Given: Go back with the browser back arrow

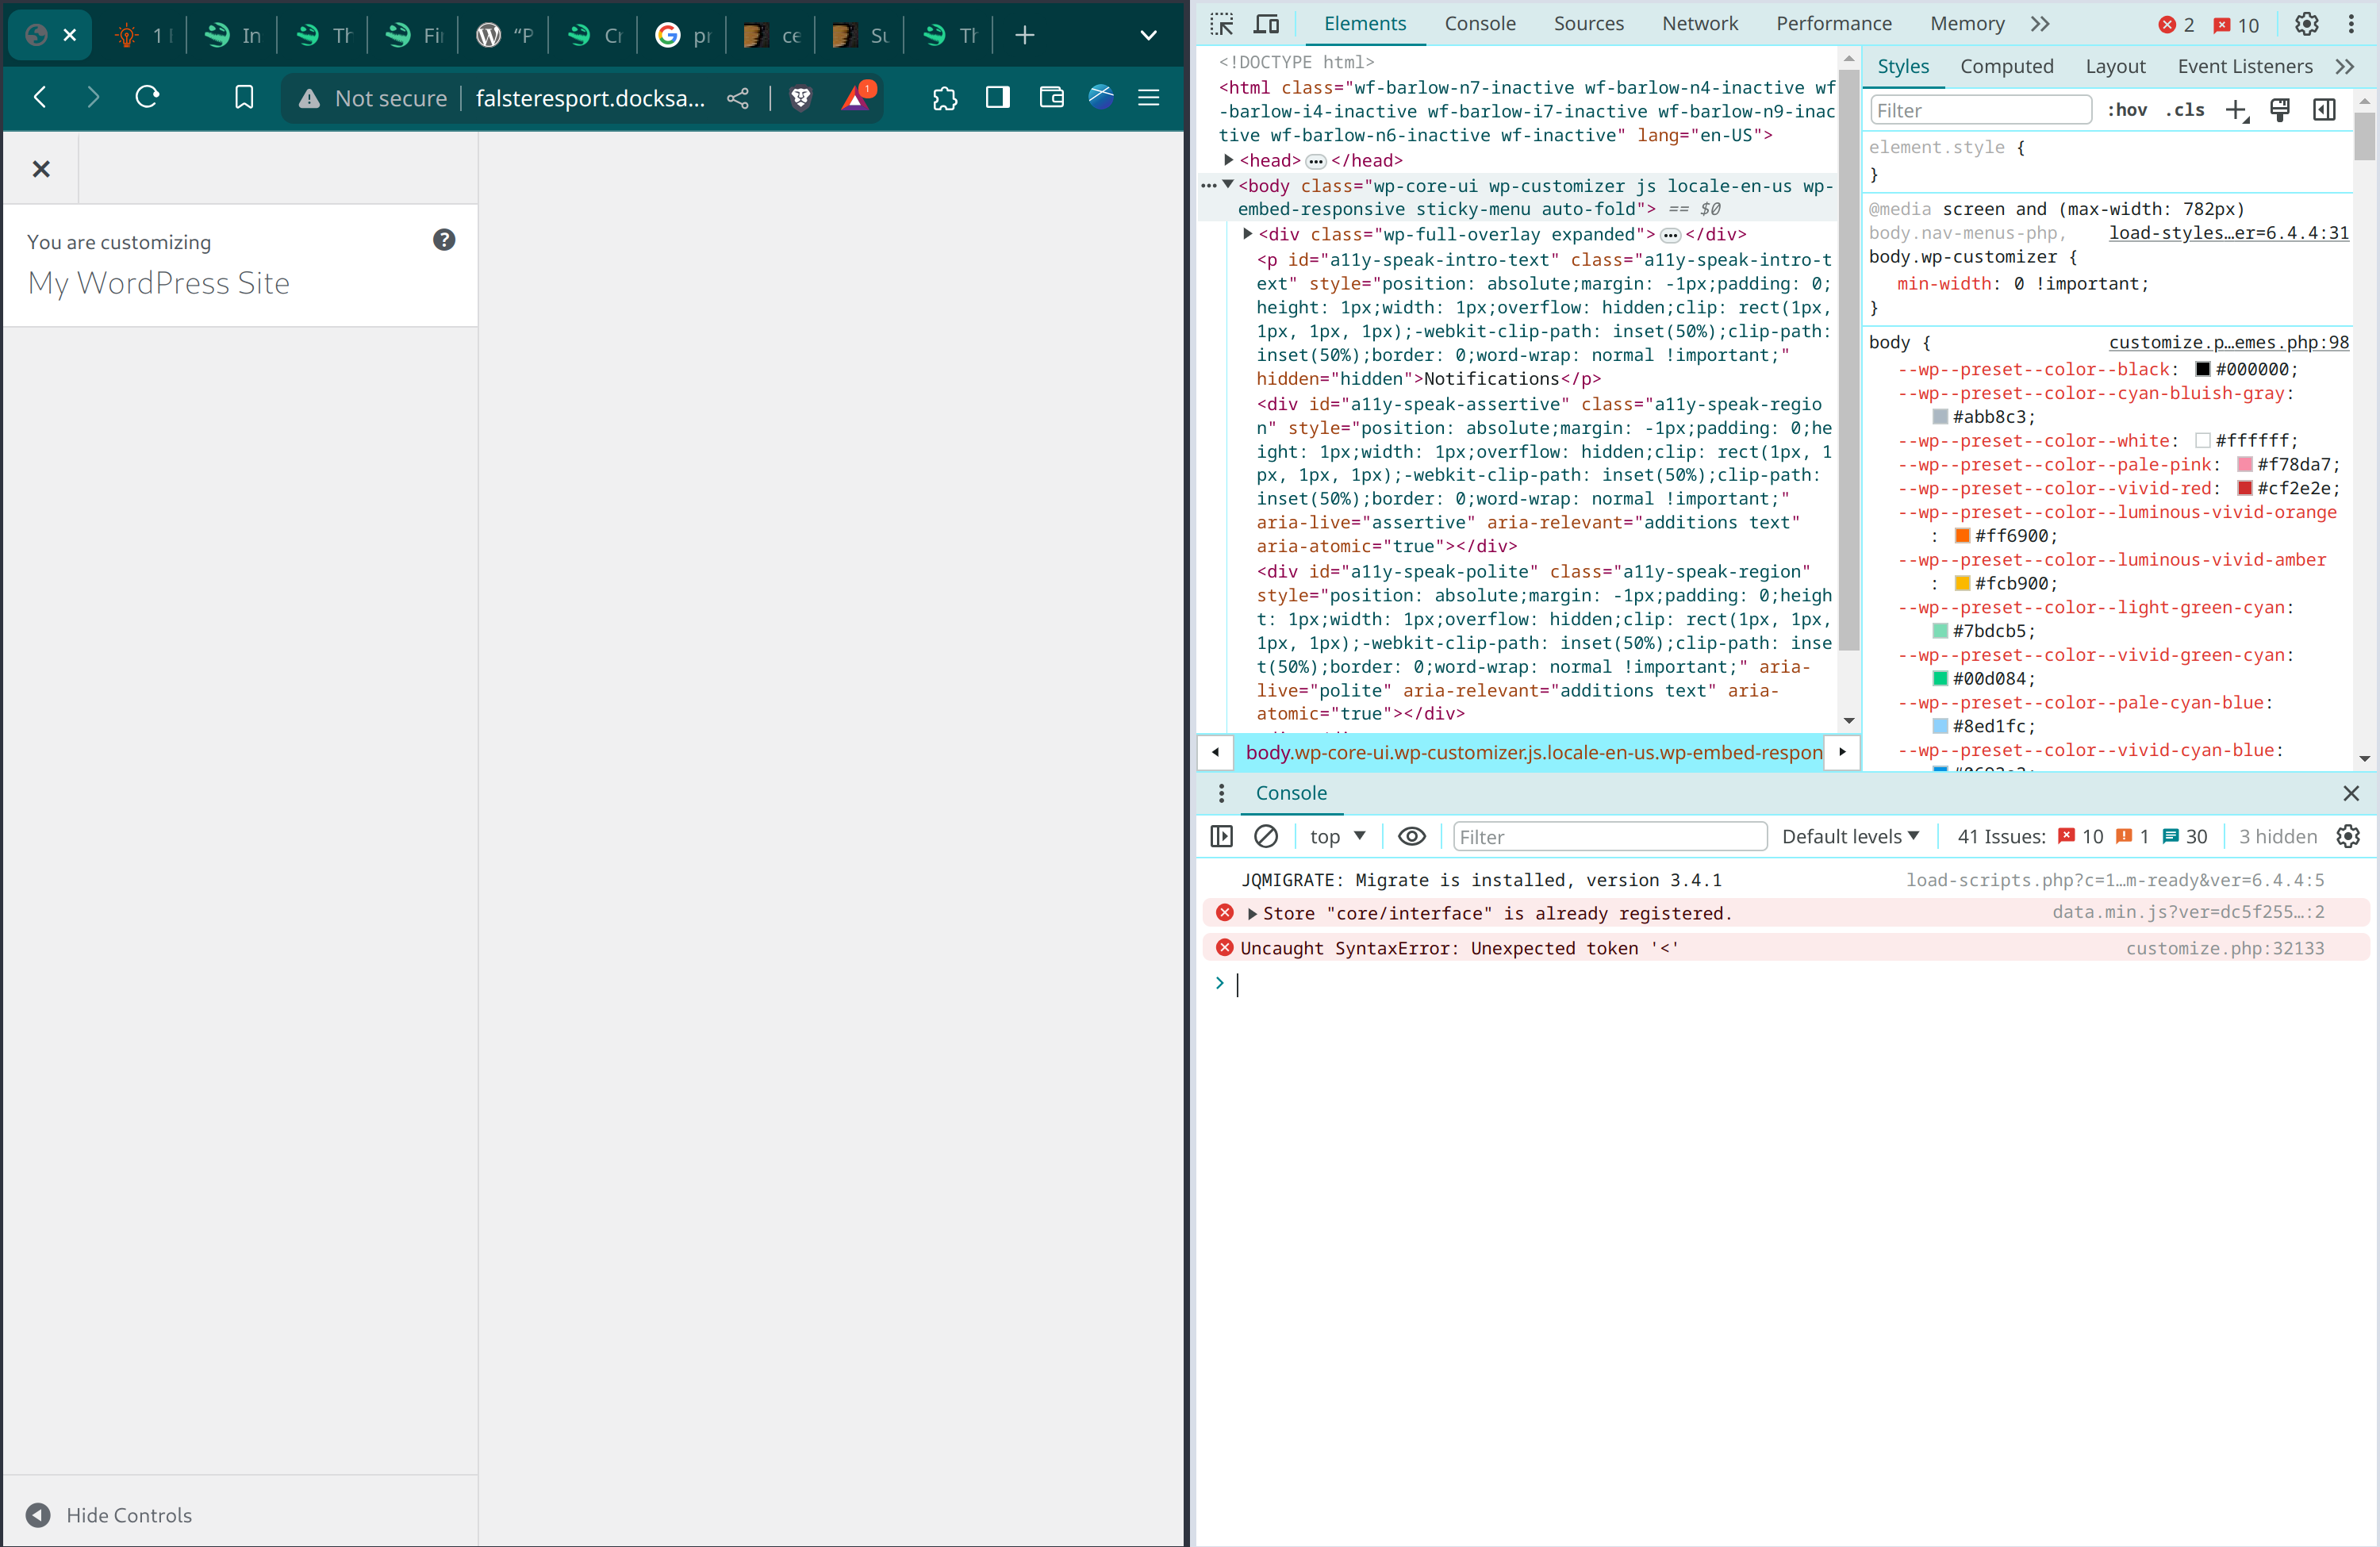Looking at the screenshot, I should (x=40, y=97).
